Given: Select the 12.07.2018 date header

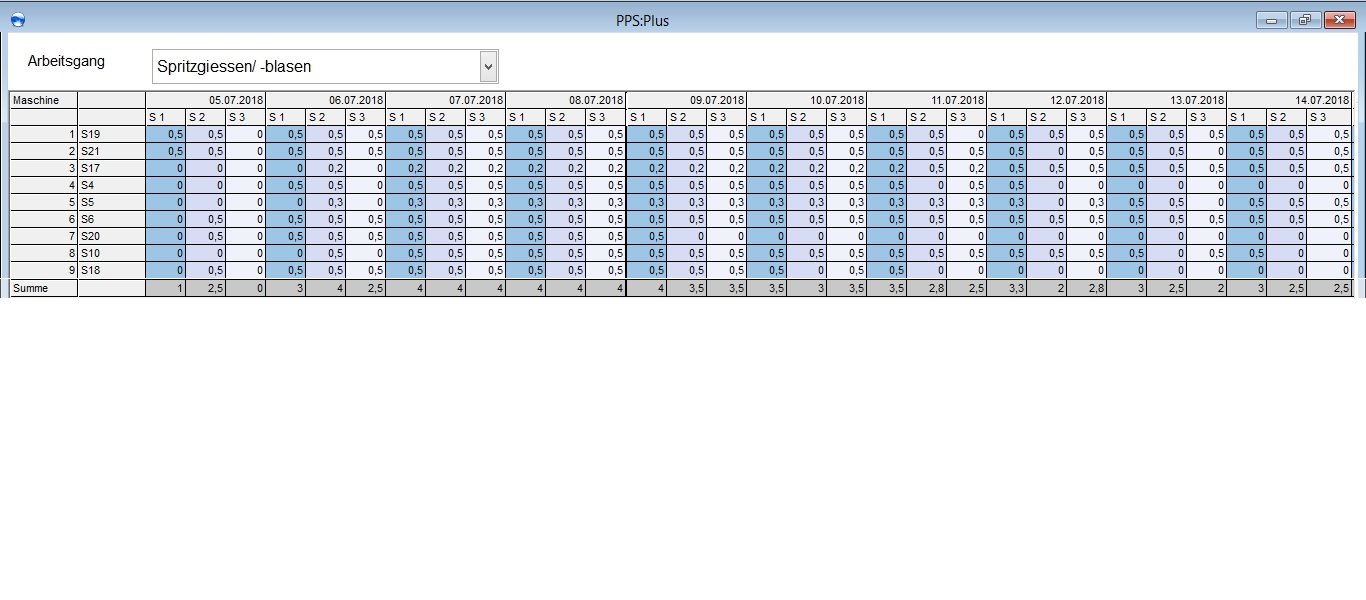Looking at the screenshot, I should (x=1046, y=100).
